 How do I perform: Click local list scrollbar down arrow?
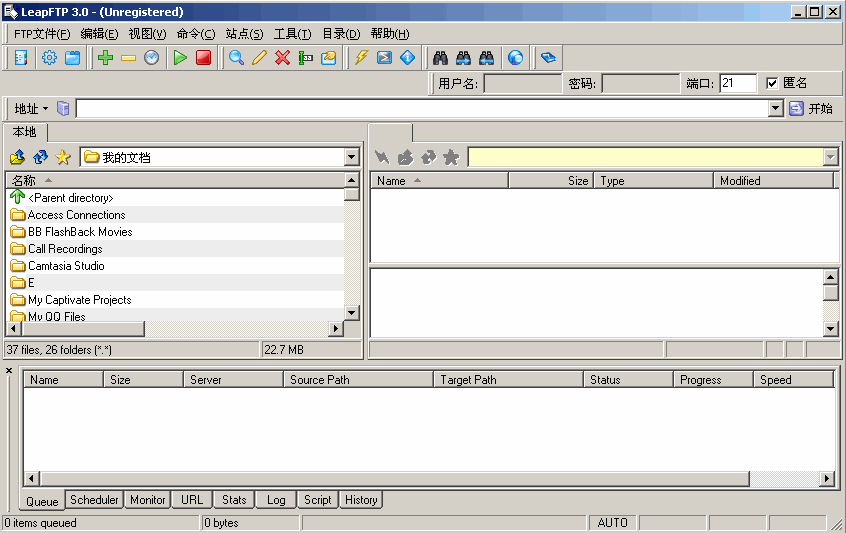tap(351, 312)
